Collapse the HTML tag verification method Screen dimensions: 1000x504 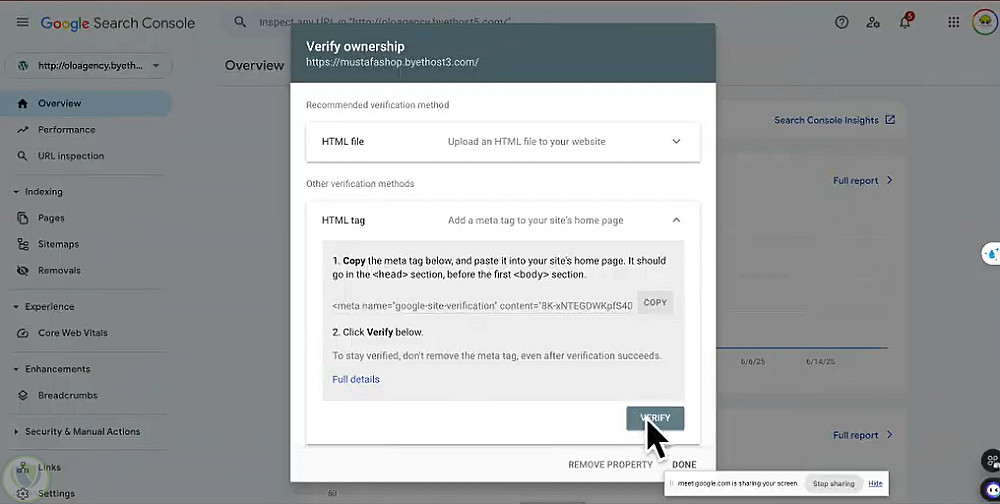(676, 220)
